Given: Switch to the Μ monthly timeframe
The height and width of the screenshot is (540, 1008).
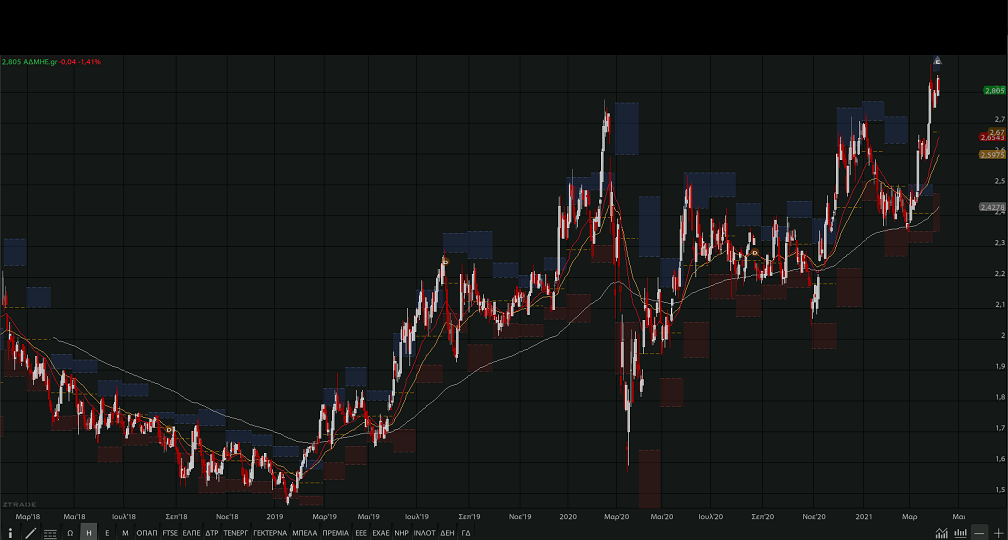Looking at the screenshot, I should [125, 533].
